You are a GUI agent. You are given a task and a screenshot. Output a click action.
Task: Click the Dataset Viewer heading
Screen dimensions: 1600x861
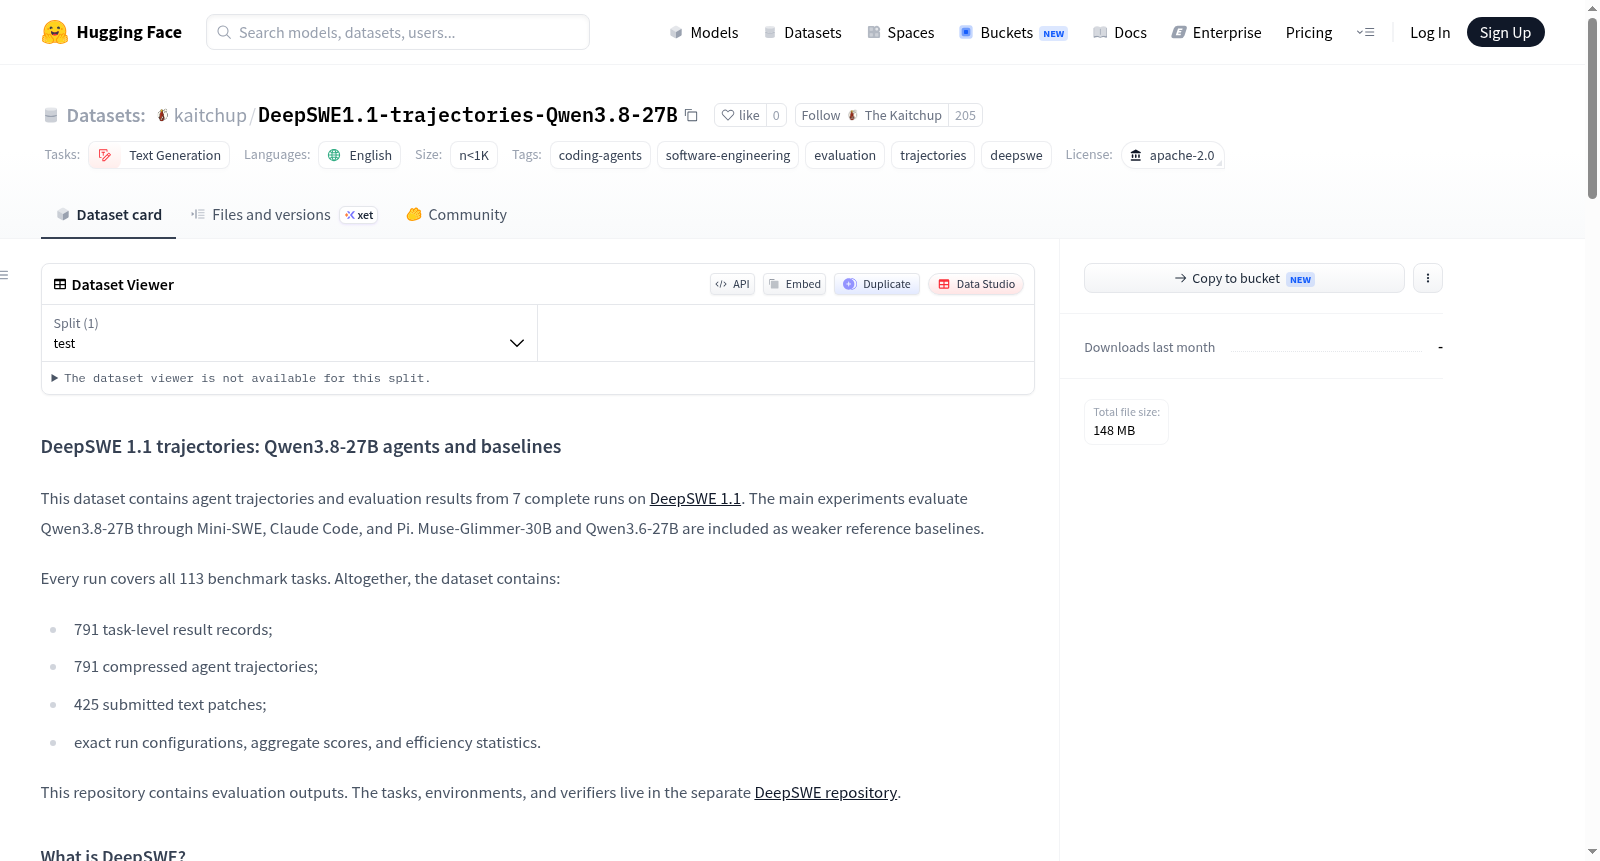point(122,284)
